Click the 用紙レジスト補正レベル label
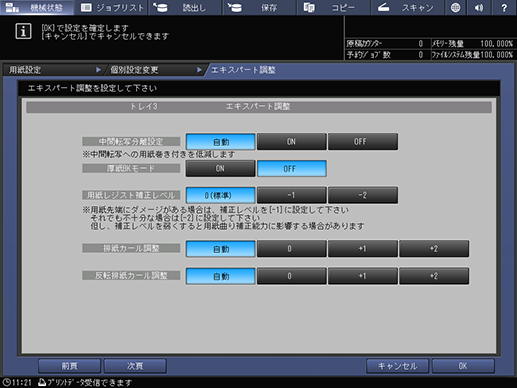This screenshot has height=388, width=517. pos(131,195)
